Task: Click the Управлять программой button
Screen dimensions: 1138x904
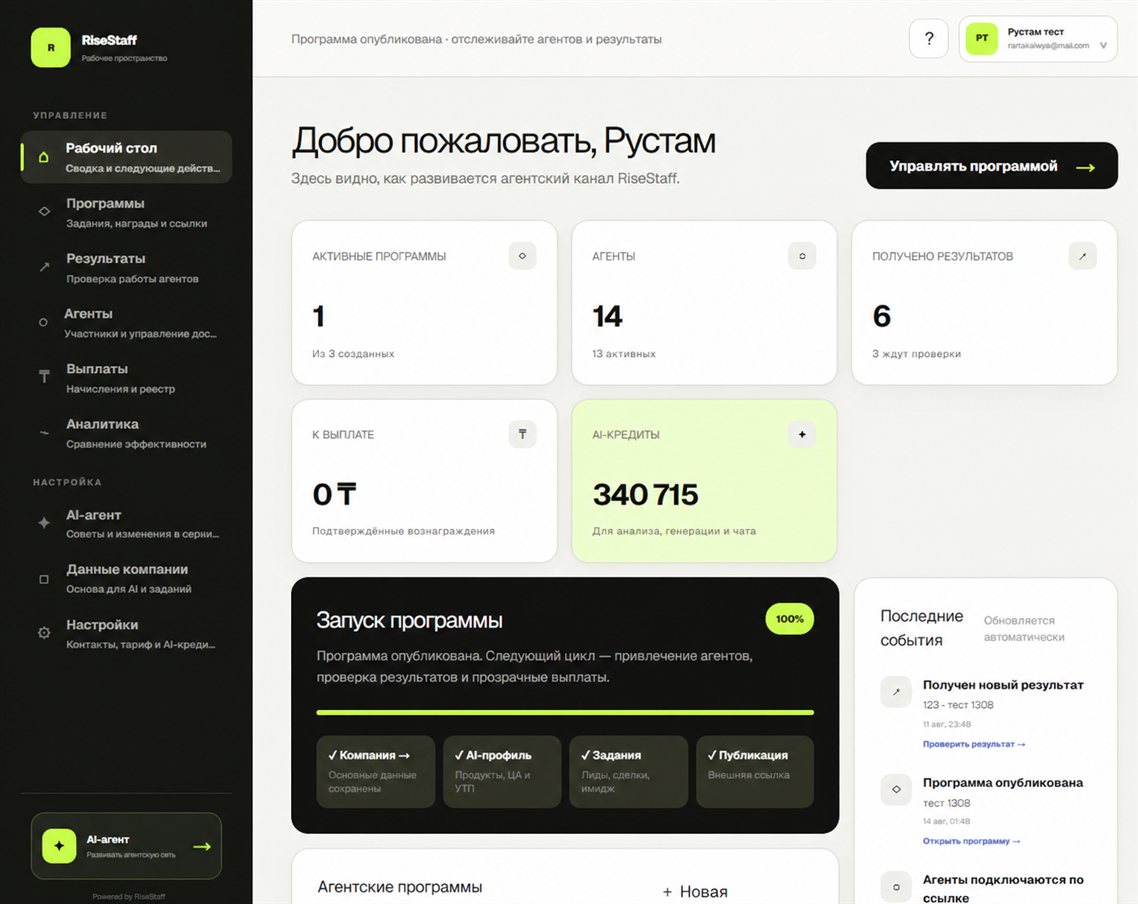Action: tap(991, 165)
